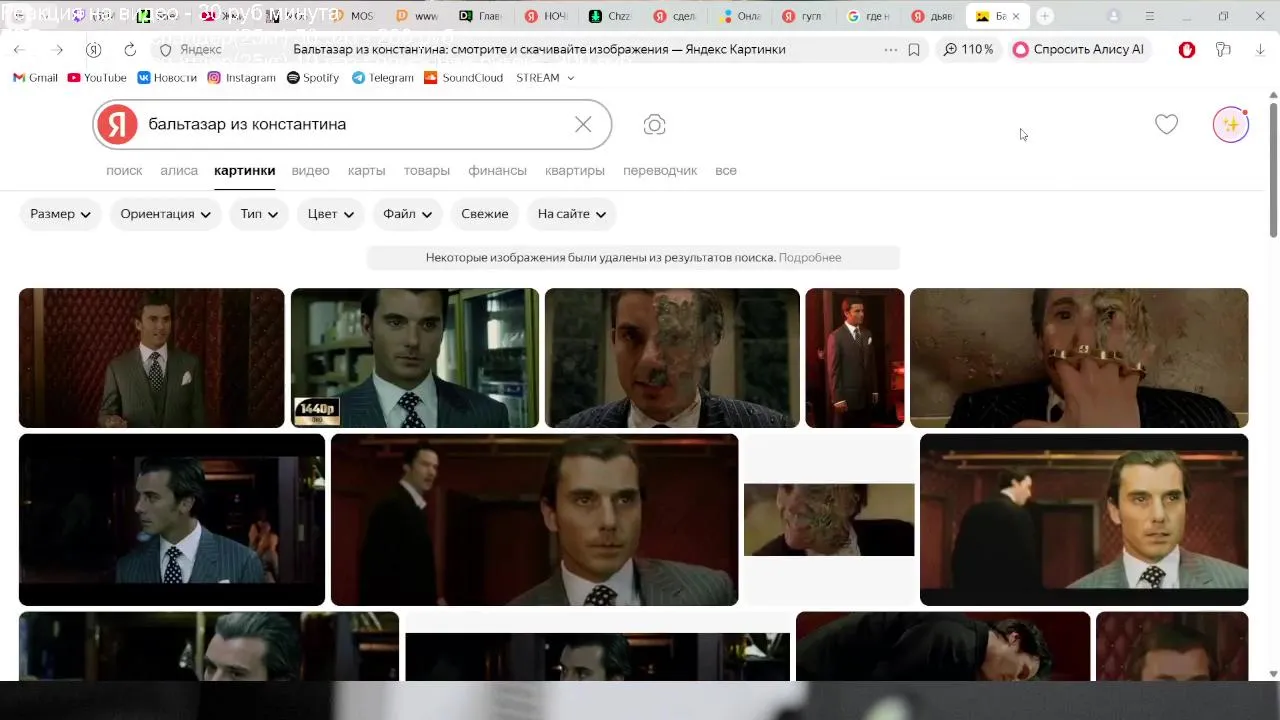Expand the Цвет filter dropdown
This screenshot has width=1280, height=720.
(x=331, y=214)
